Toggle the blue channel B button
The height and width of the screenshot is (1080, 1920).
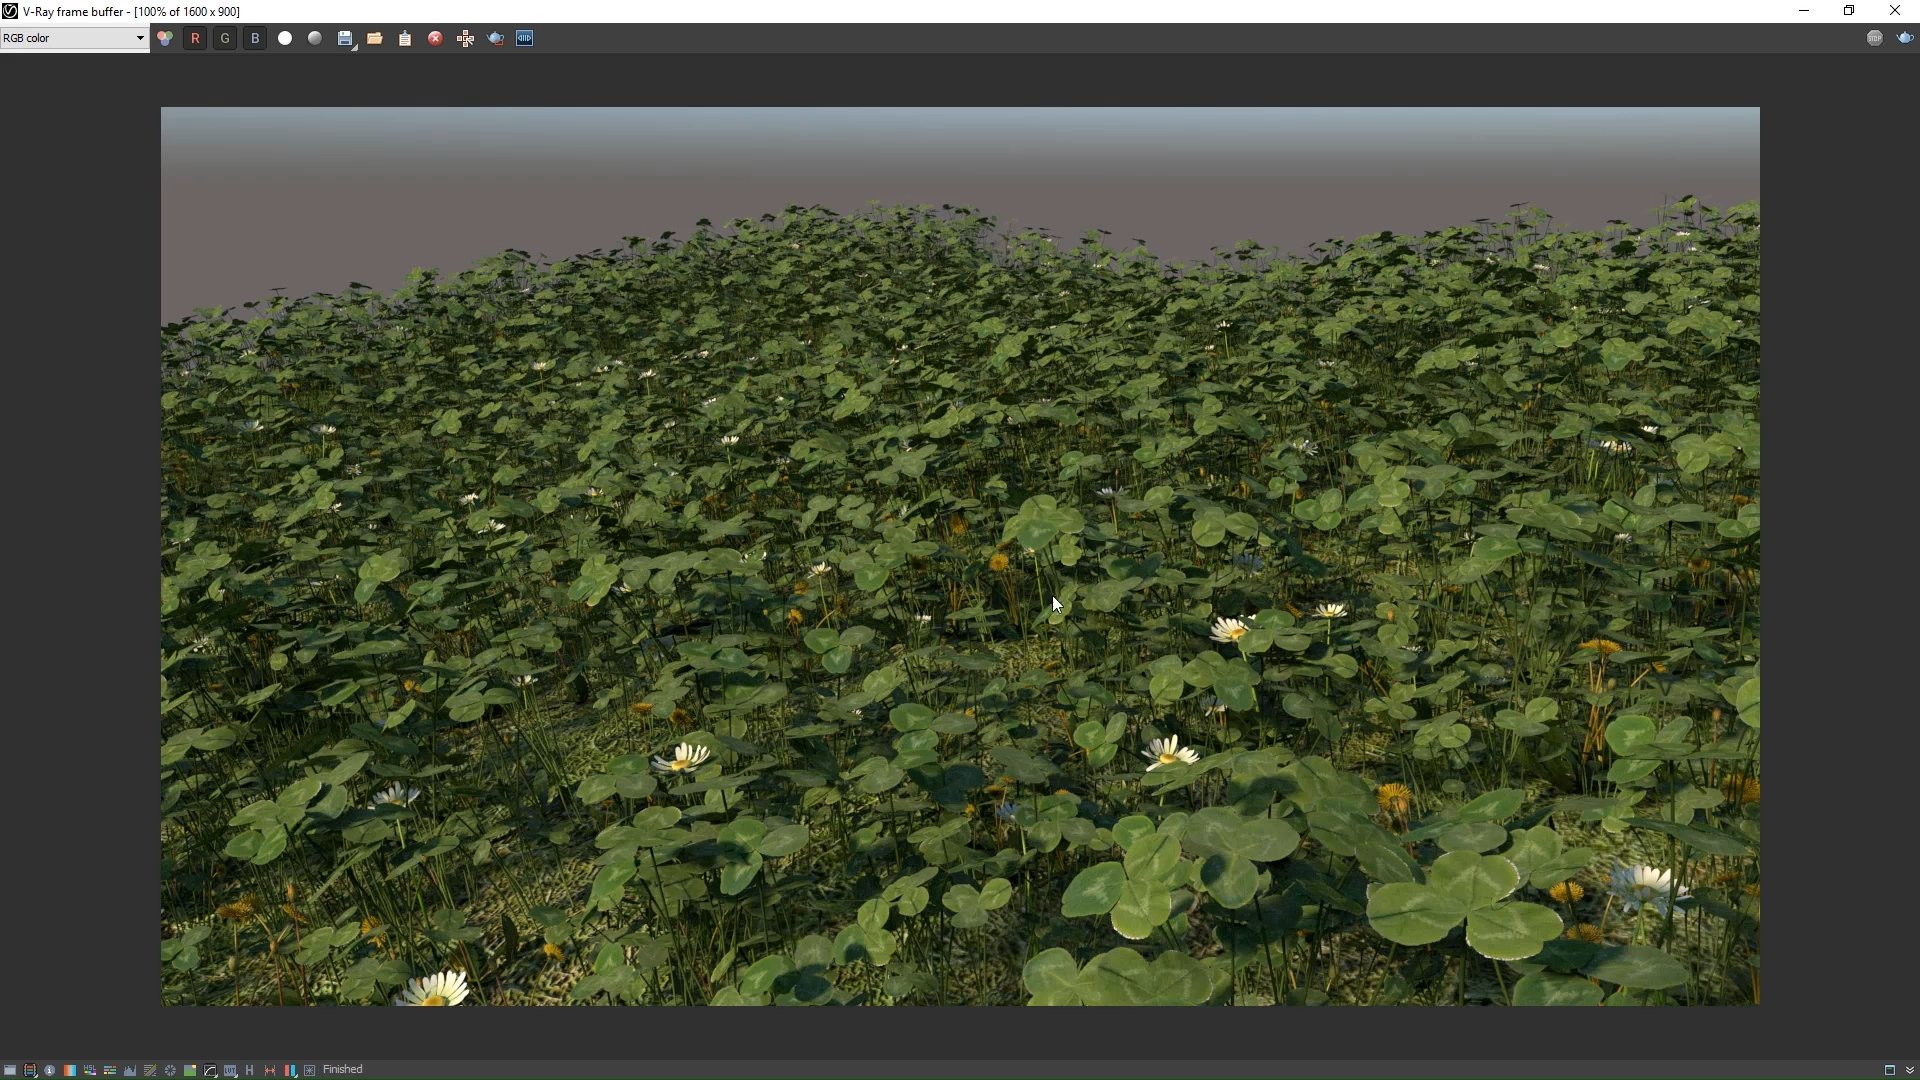(255, 38)
